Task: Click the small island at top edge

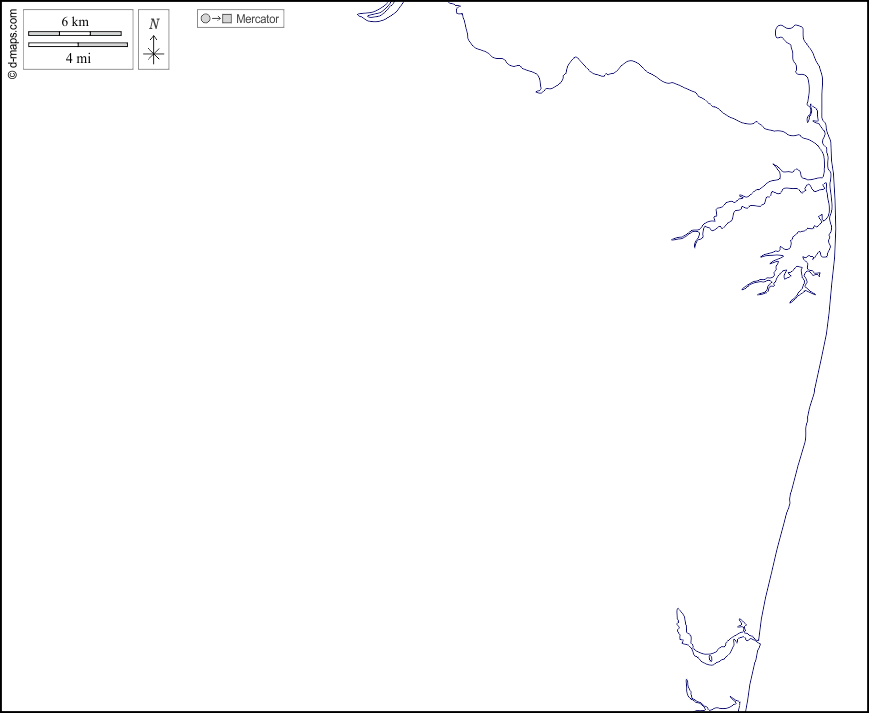Action: (375, 12)
